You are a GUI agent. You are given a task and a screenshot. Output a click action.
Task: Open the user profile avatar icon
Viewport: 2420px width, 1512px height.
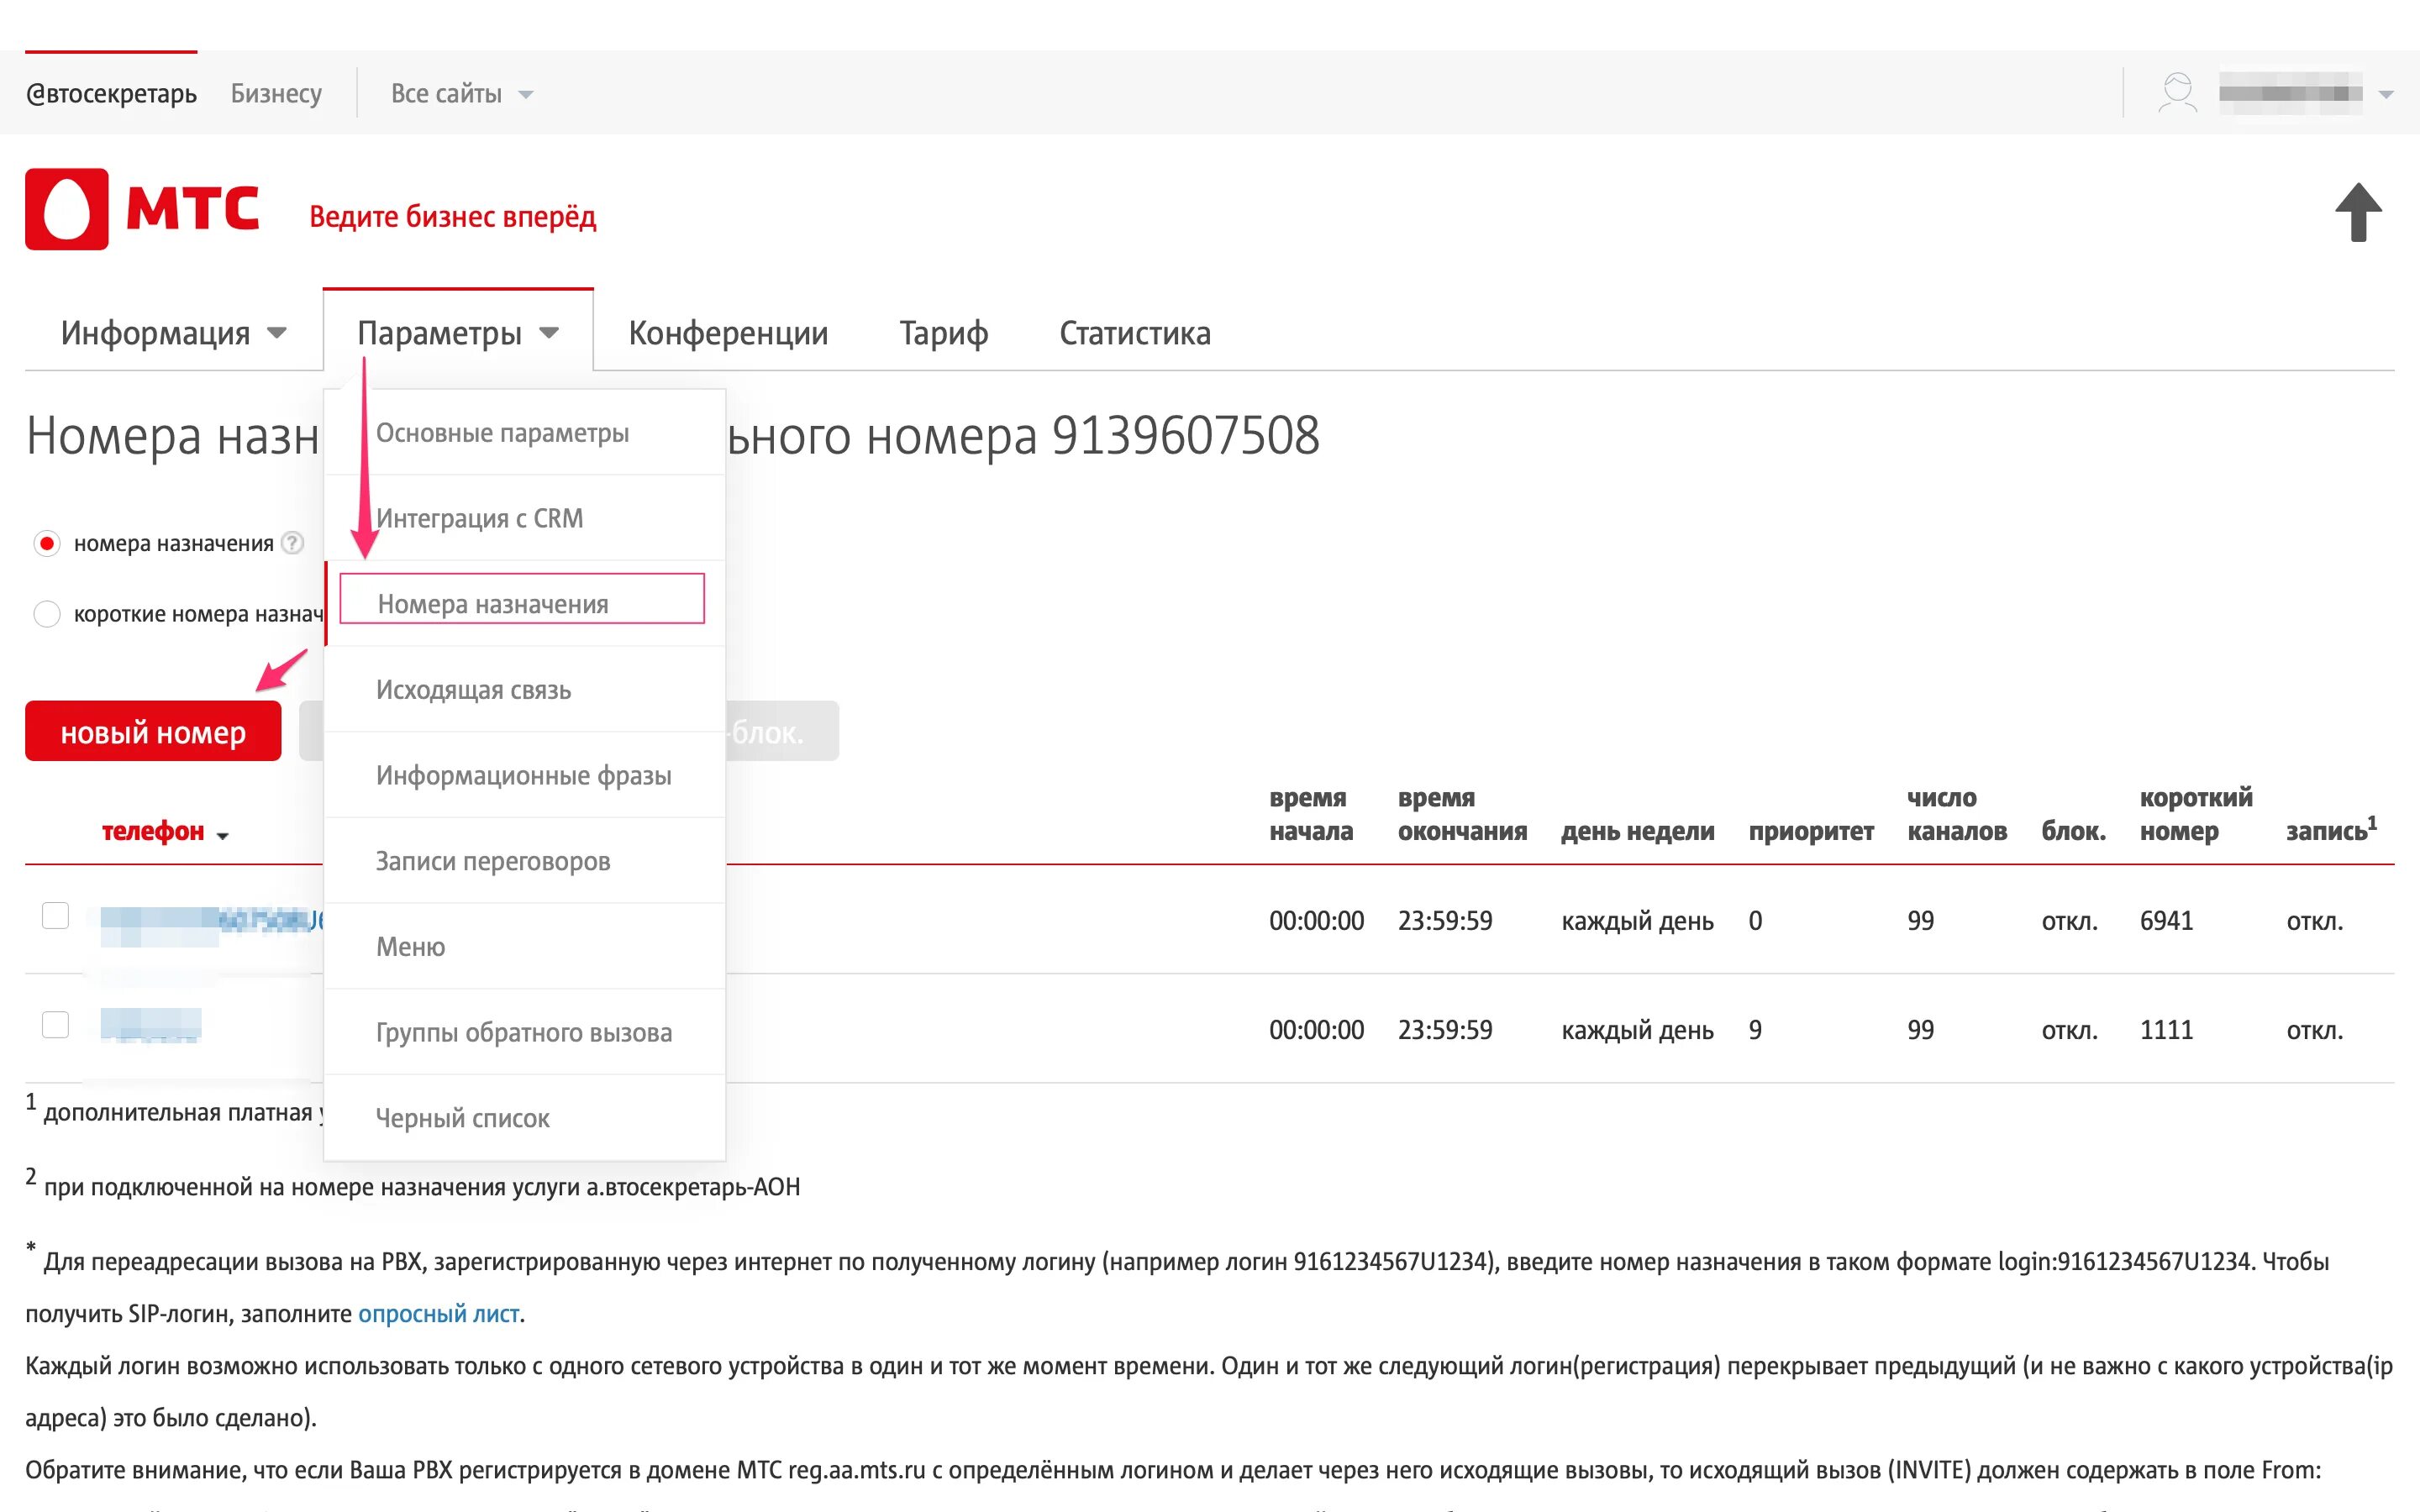click(2177, 93)
